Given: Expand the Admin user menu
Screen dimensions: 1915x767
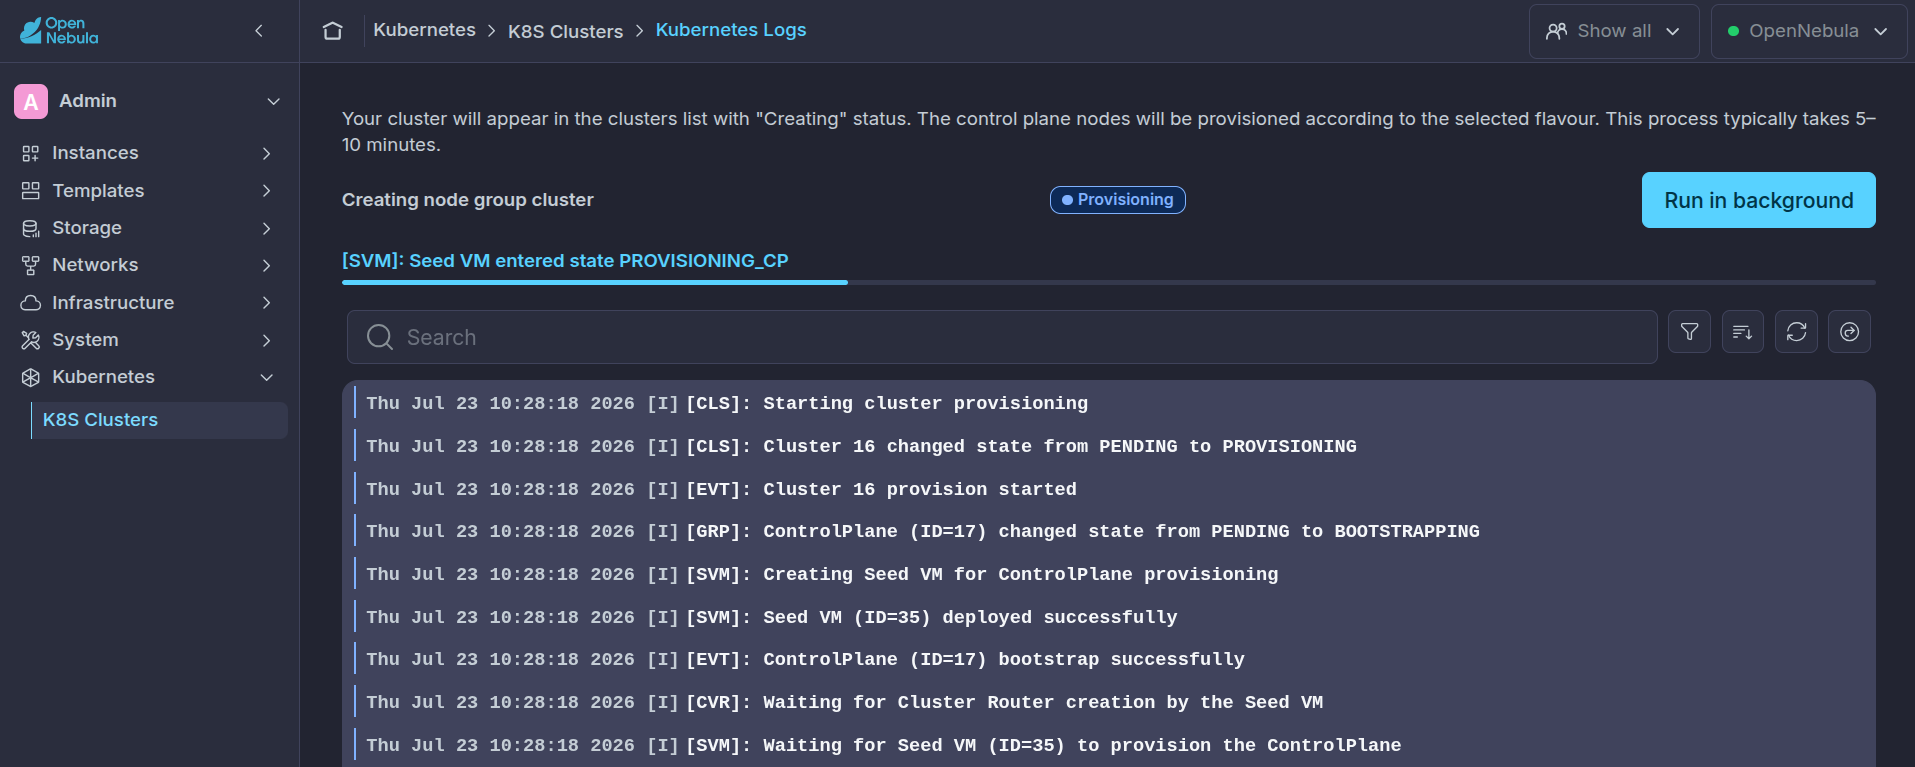Looking at the screenshot, I should [x=274, y=101].
